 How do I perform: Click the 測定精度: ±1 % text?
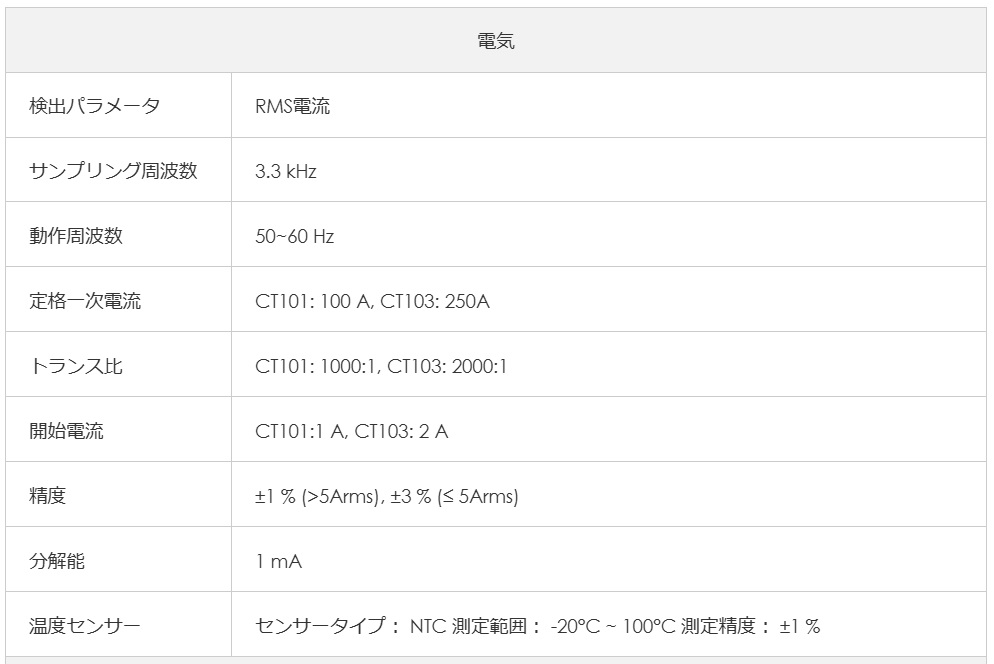[750, 627]
